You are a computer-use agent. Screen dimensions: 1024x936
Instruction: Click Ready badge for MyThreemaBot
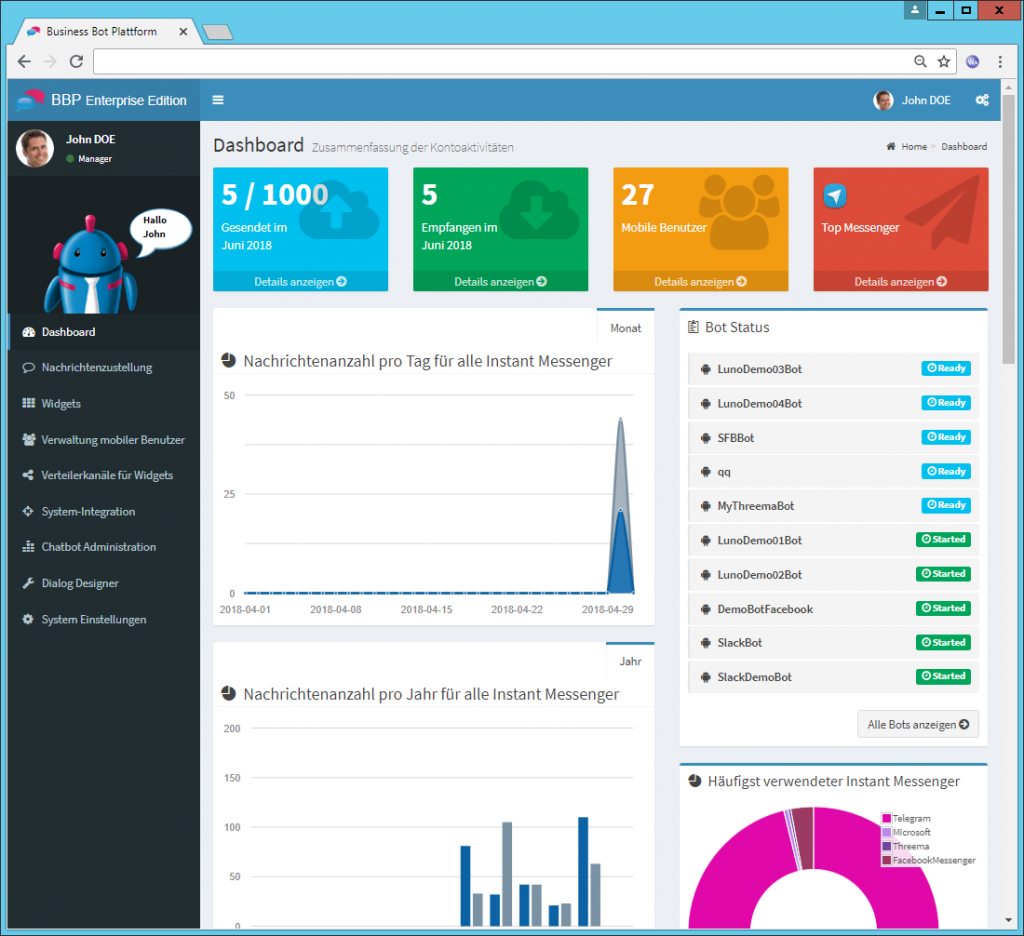coord(946,506)
